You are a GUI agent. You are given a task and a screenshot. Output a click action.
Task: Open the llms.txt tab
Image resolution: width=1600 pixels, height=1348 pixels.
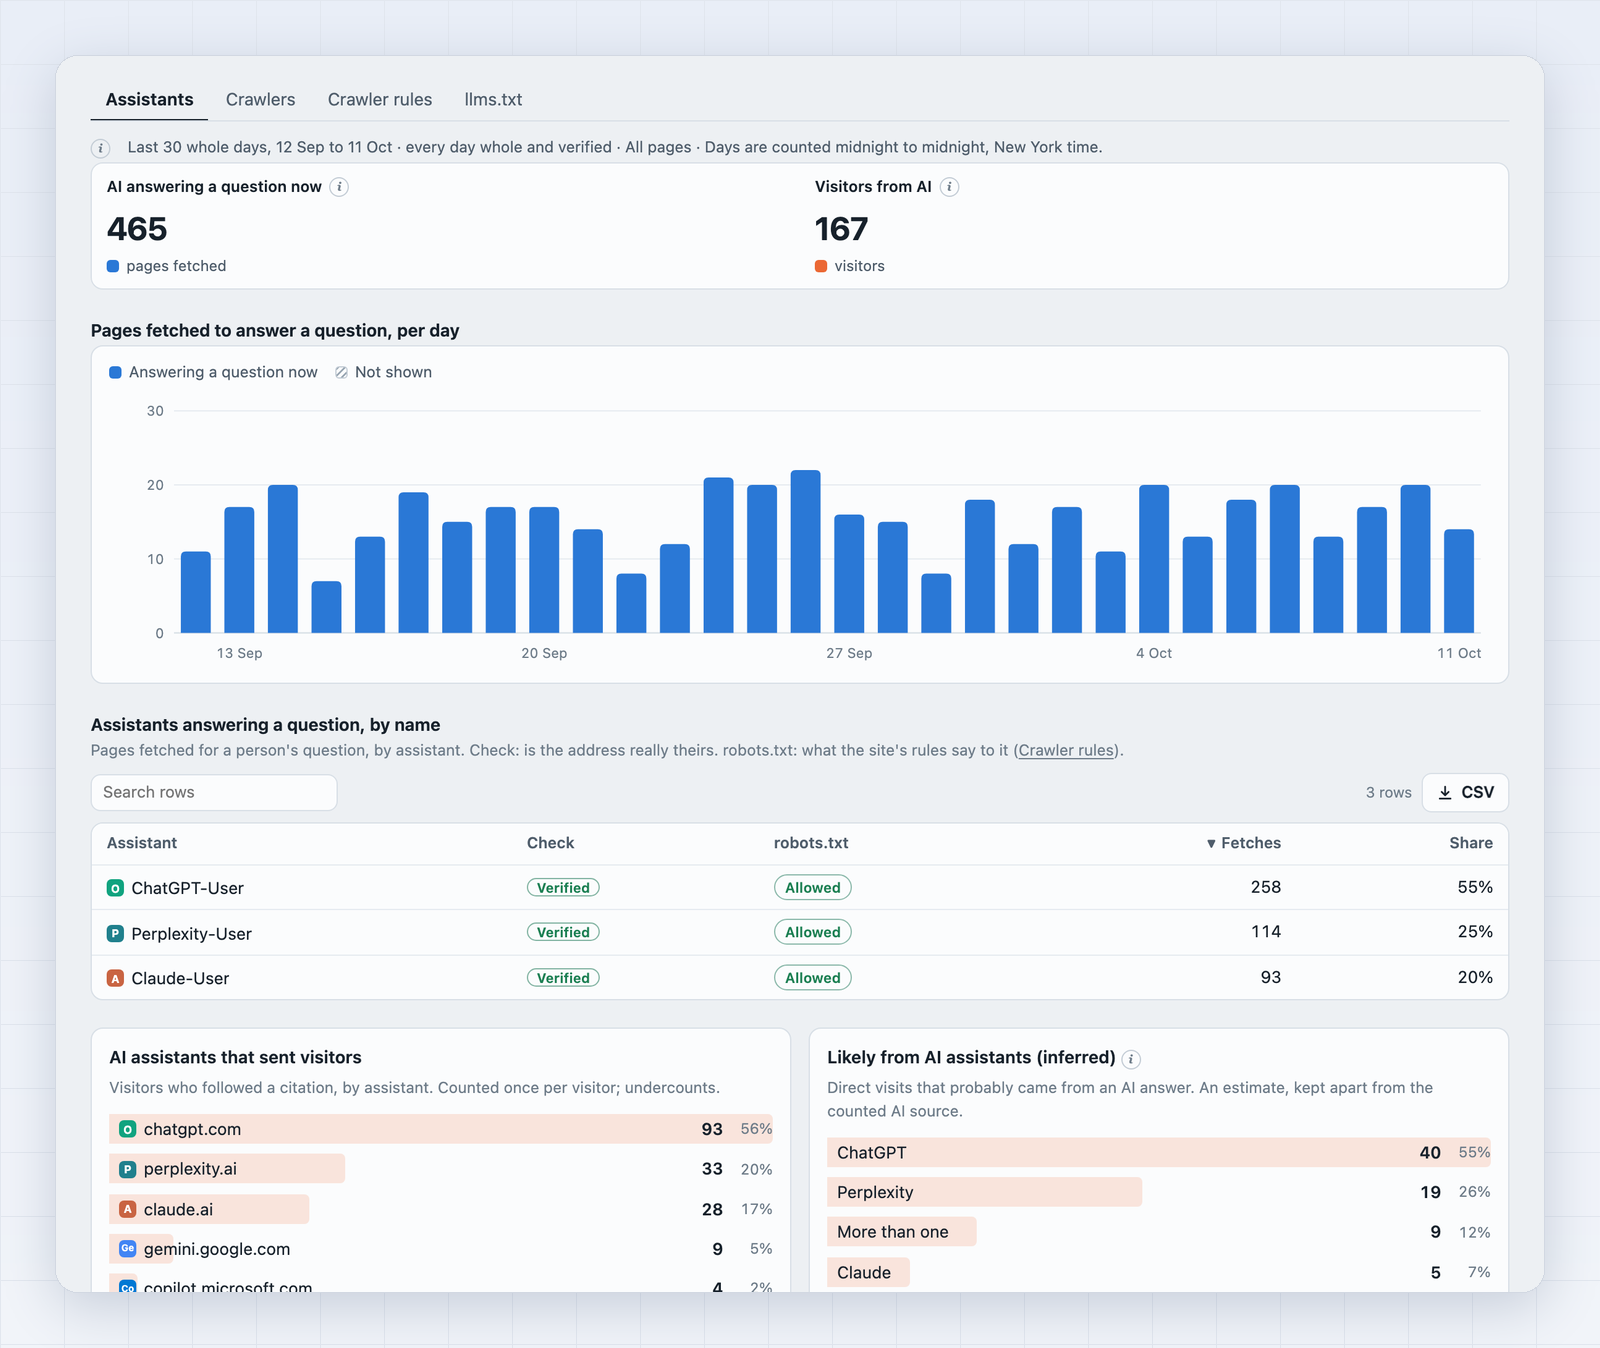pyautogui.click(x=493, y=99)
